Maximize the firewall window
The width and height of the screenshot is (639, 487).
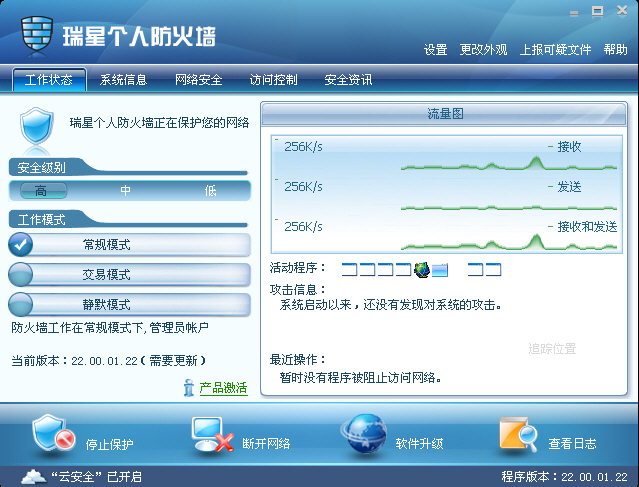coord(597,11)
